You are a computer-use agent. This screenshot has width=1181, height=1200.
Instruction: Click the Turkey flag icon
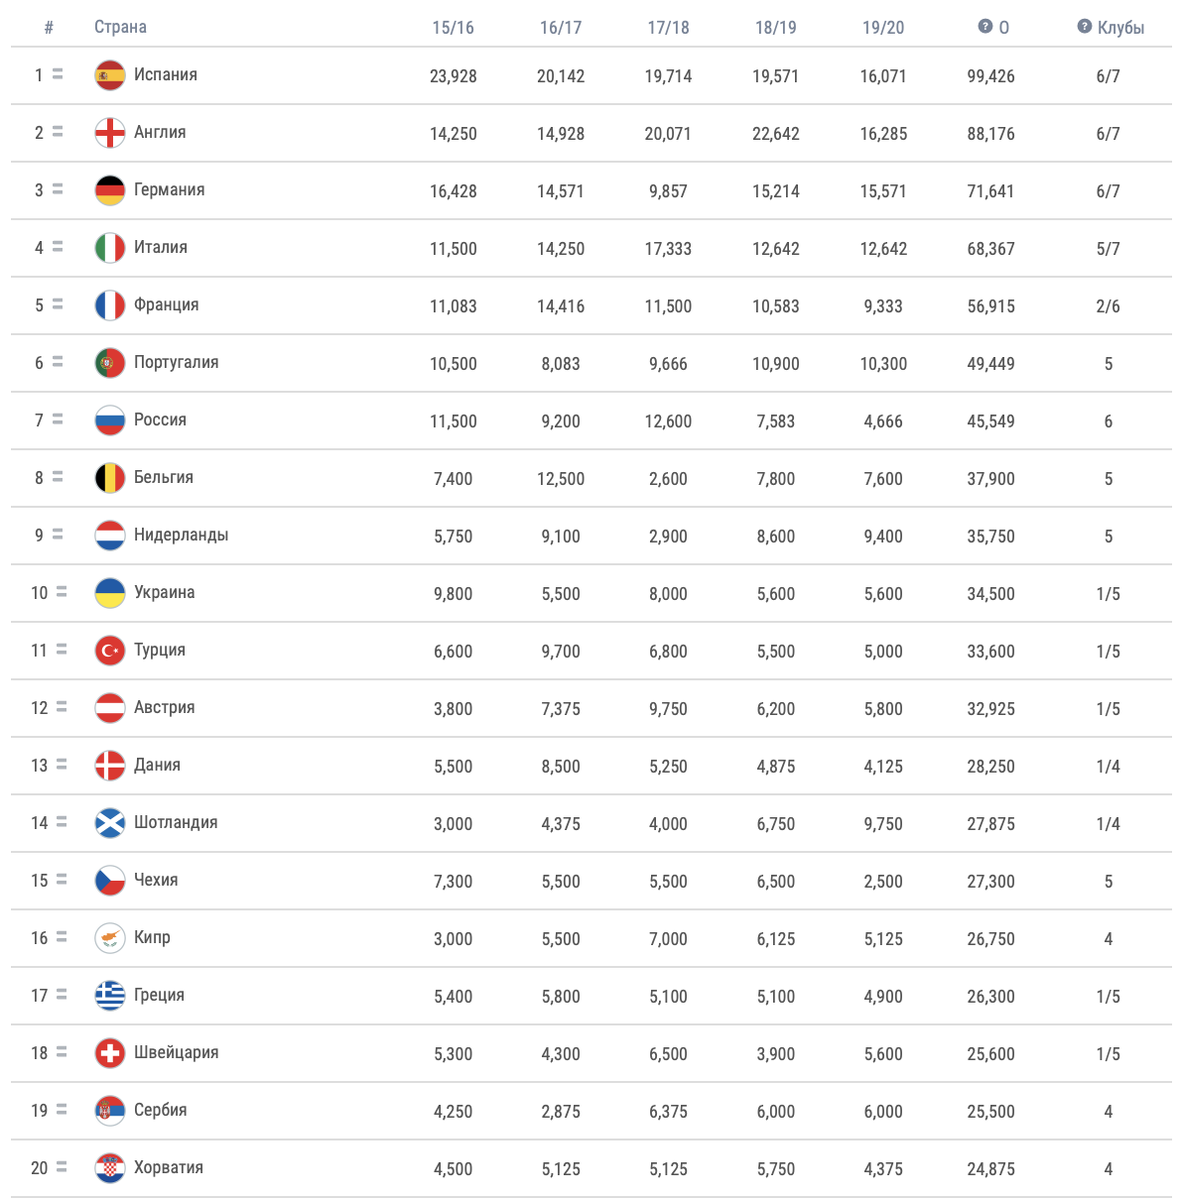(110, 651)
